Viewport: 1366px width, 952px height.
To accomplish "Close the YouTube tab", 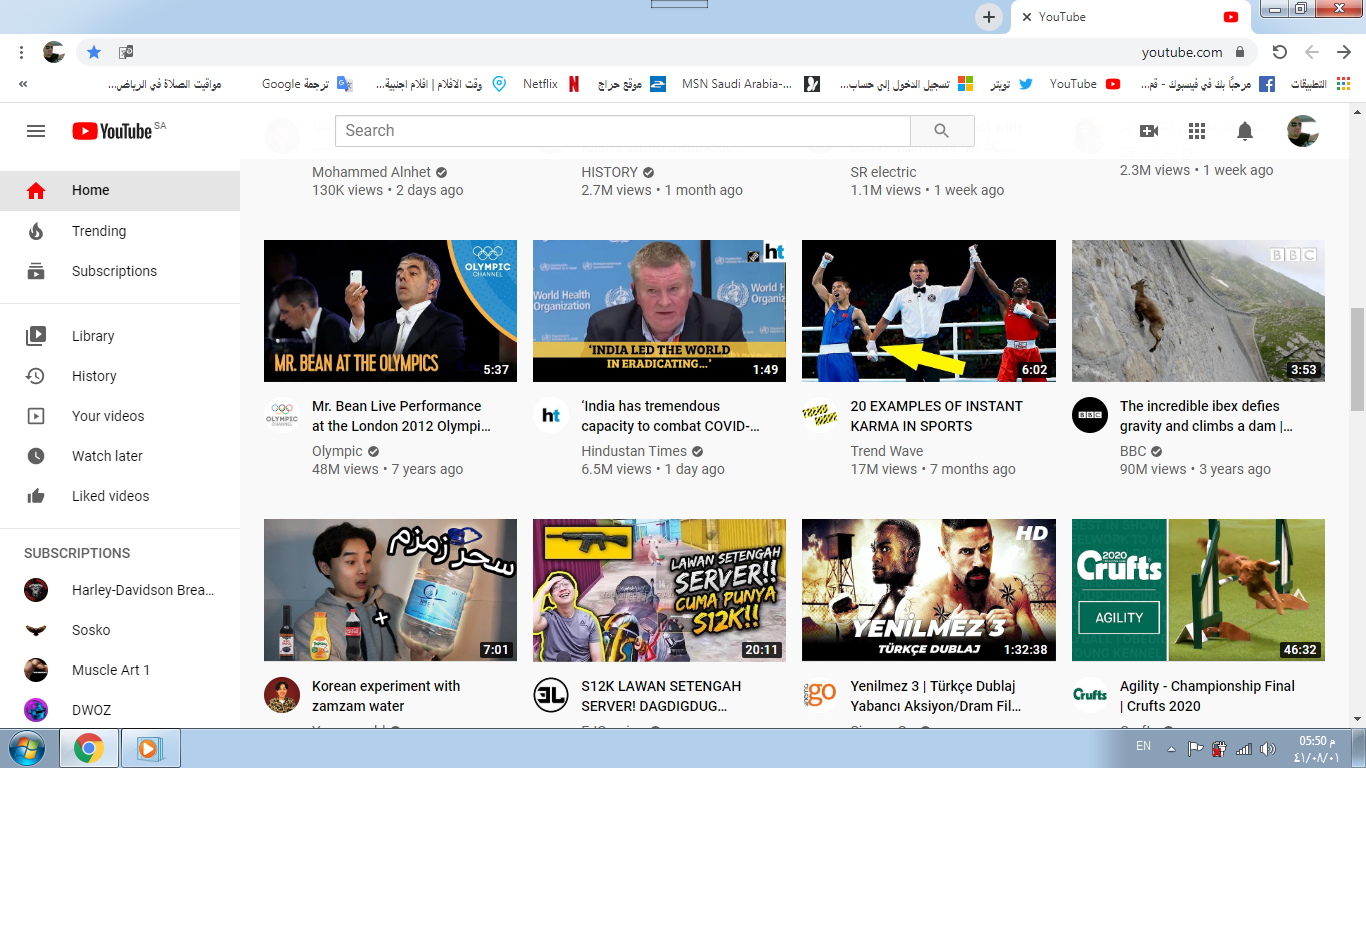I will (1026, 17).
